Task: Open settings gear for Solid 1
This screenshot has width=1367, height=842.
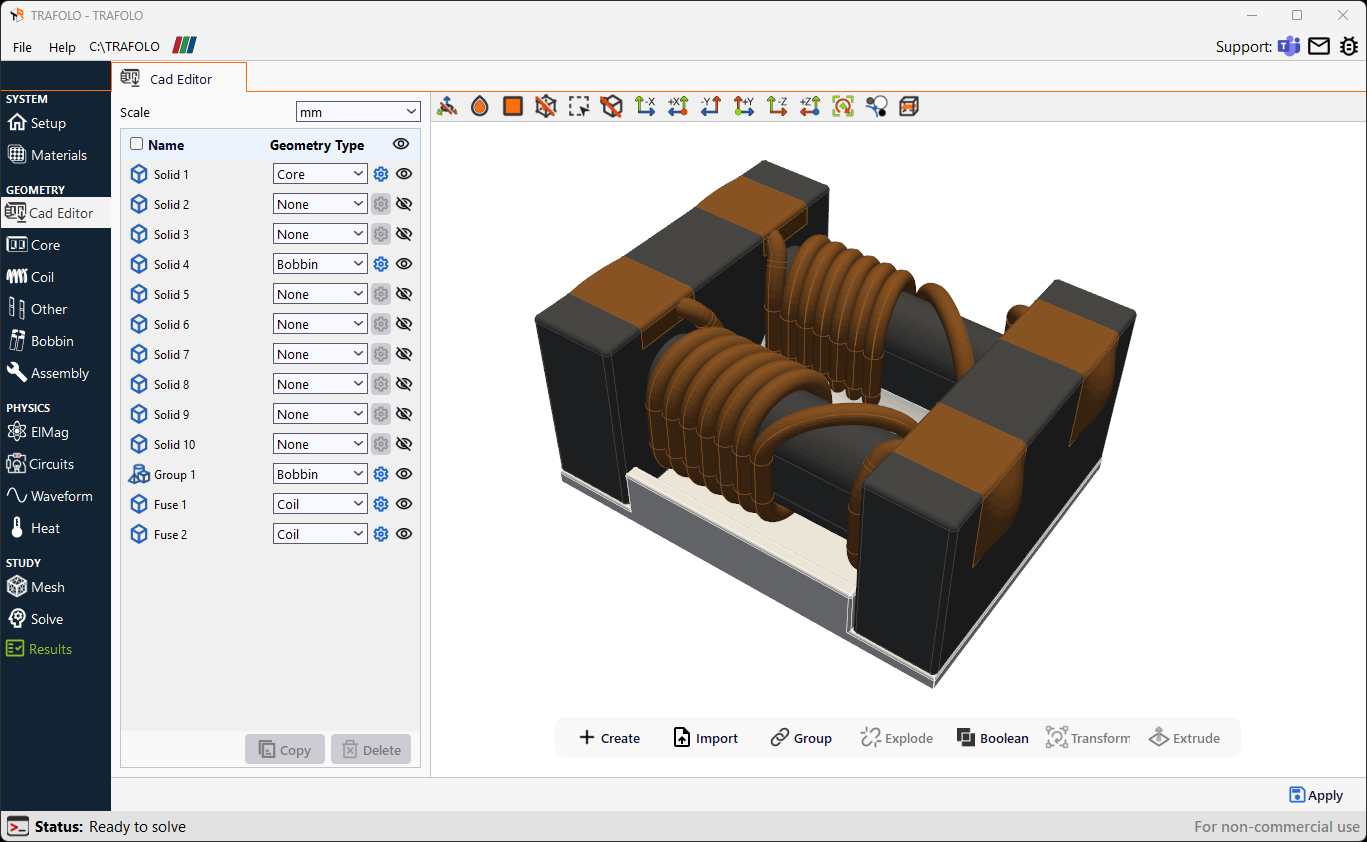Action: 381,174
